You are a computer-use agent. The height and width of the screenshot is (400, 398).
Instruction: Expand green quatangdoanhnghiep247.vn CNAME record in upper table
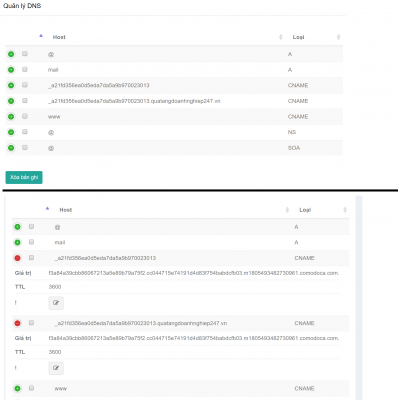(x=11, y=101)
